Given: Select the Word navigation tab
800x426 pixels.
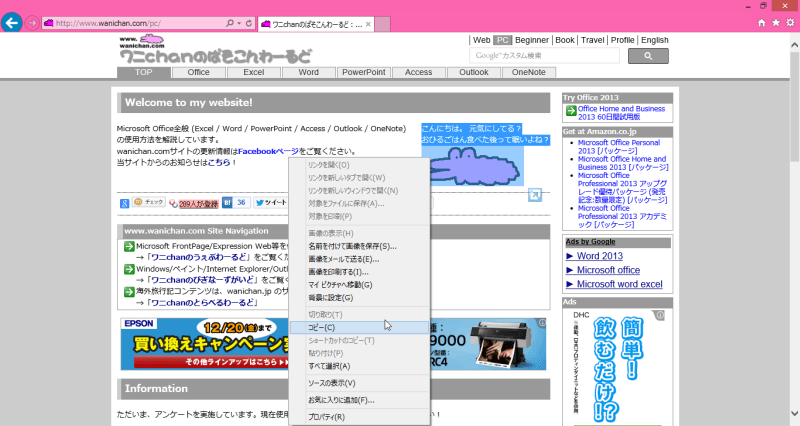Looking at the screenshot, I should click(x=309, y=72).
